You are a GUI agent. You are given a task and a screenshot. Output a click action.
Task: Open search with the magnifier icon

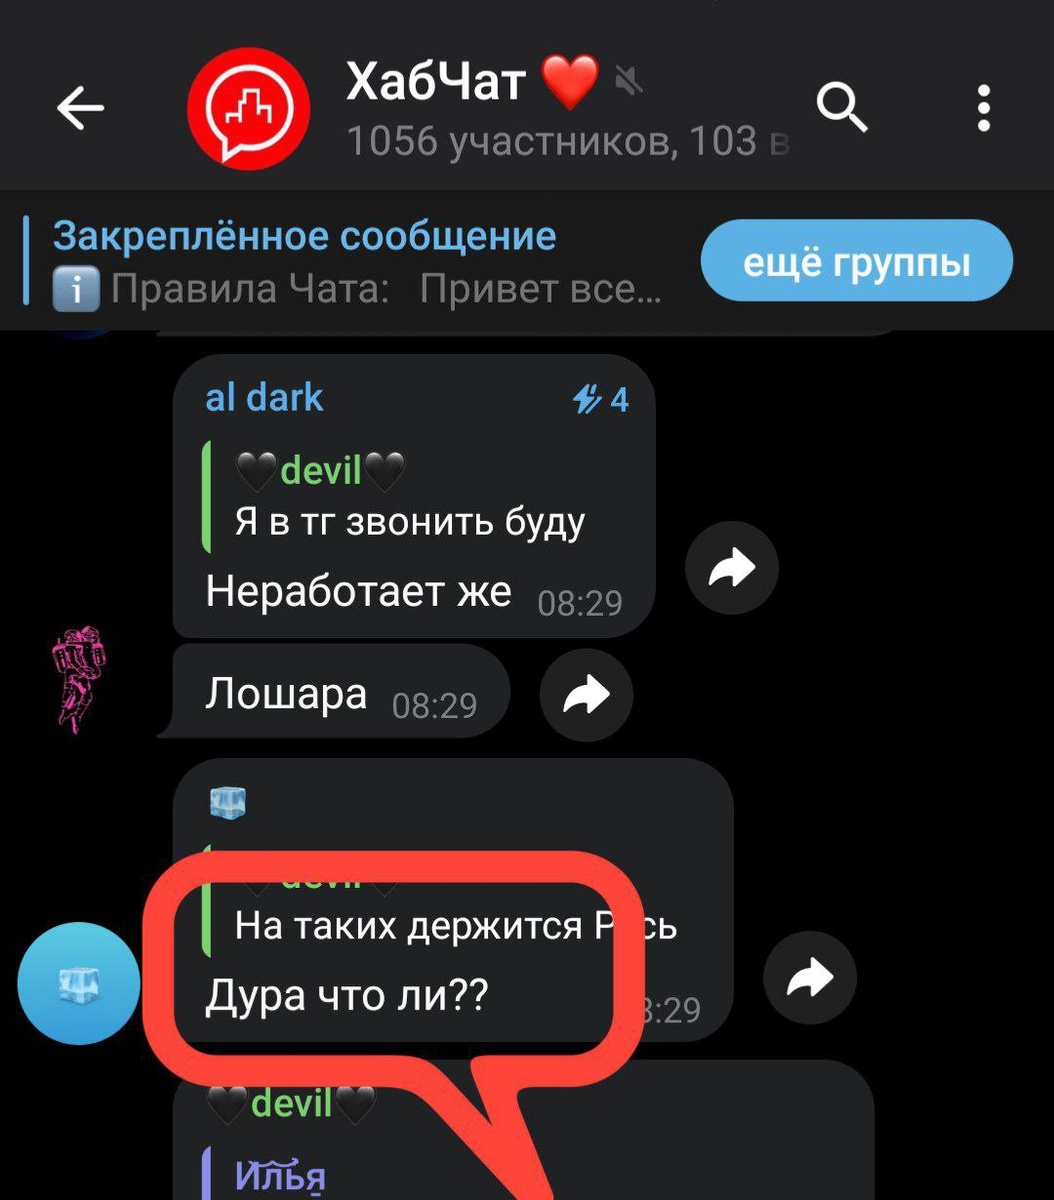[842, 107]
